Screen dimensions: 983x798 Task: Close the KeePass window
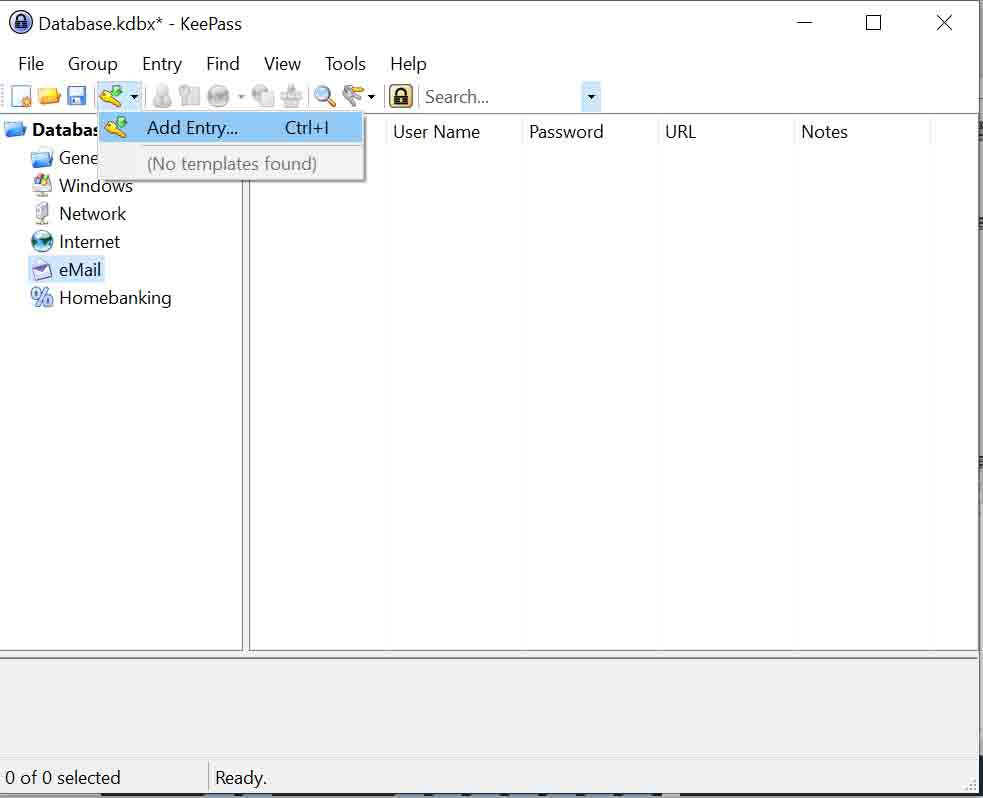pos(944,23)
